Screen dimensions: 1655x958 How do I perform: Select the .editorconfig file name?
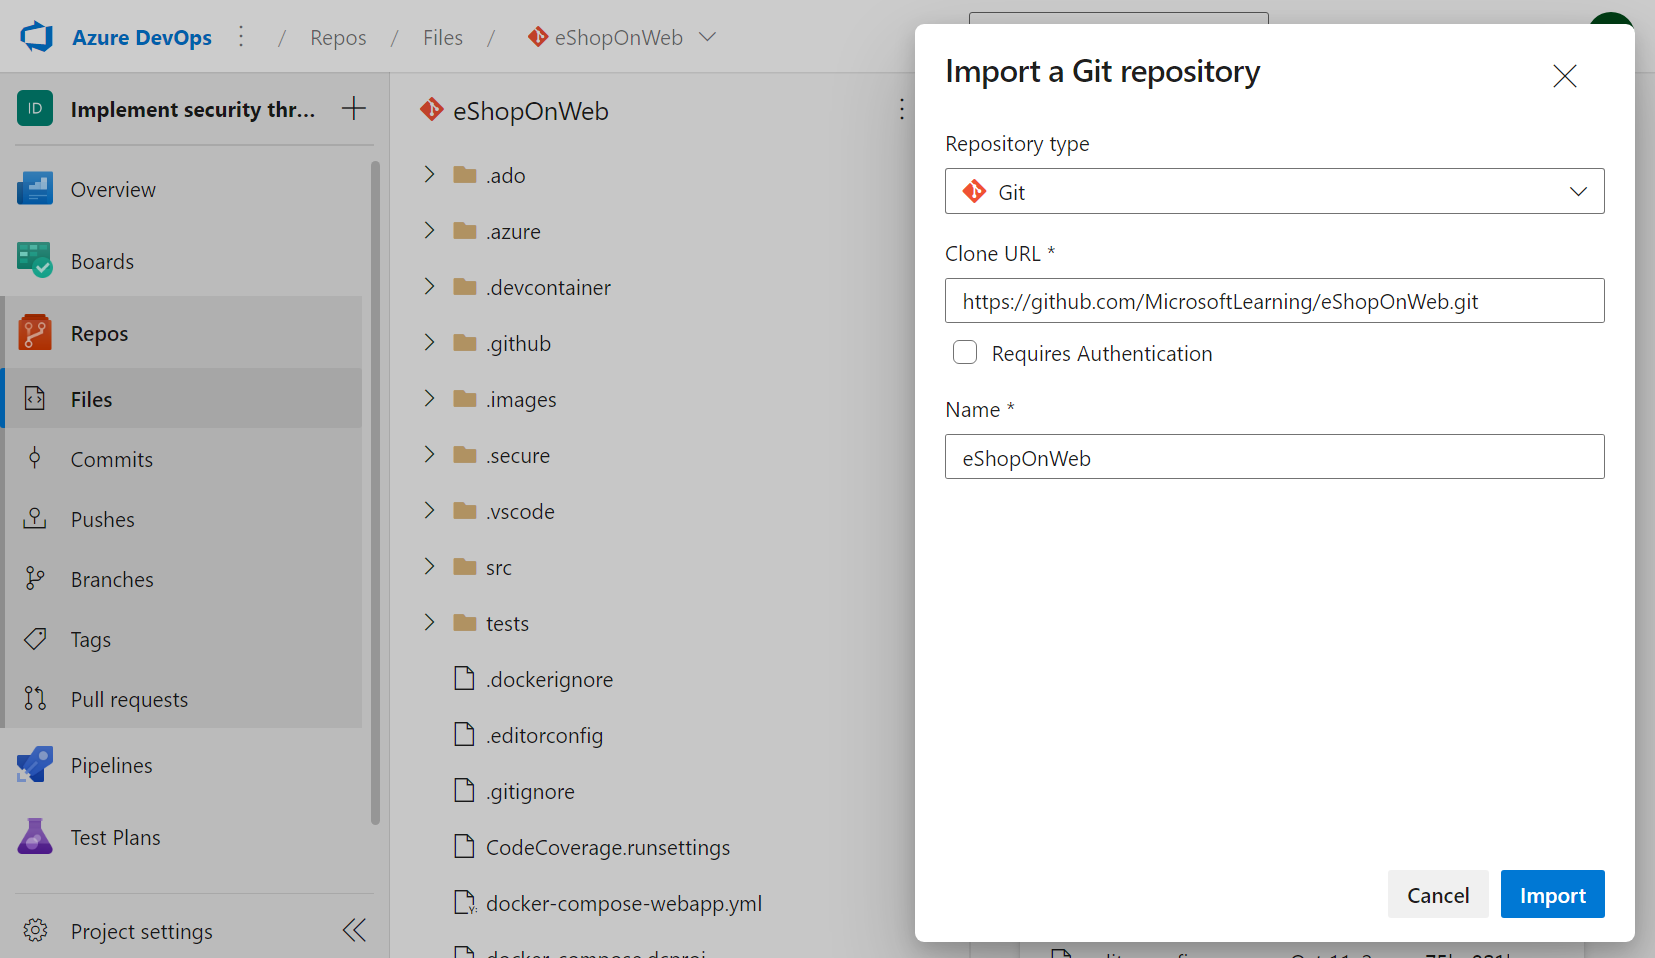pos(544,736)
